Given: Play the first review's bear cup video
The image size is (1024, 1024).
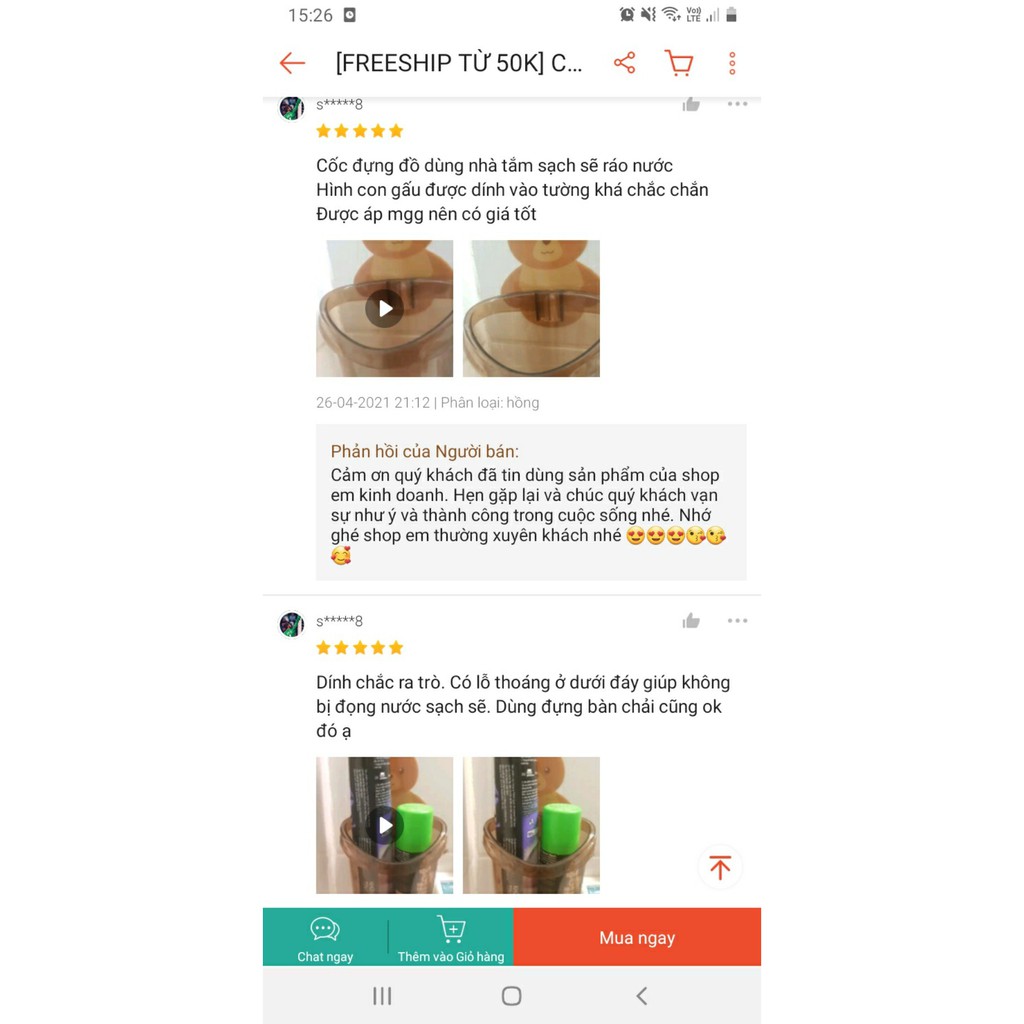Looking at the screenshot, I should coord(384,308).
